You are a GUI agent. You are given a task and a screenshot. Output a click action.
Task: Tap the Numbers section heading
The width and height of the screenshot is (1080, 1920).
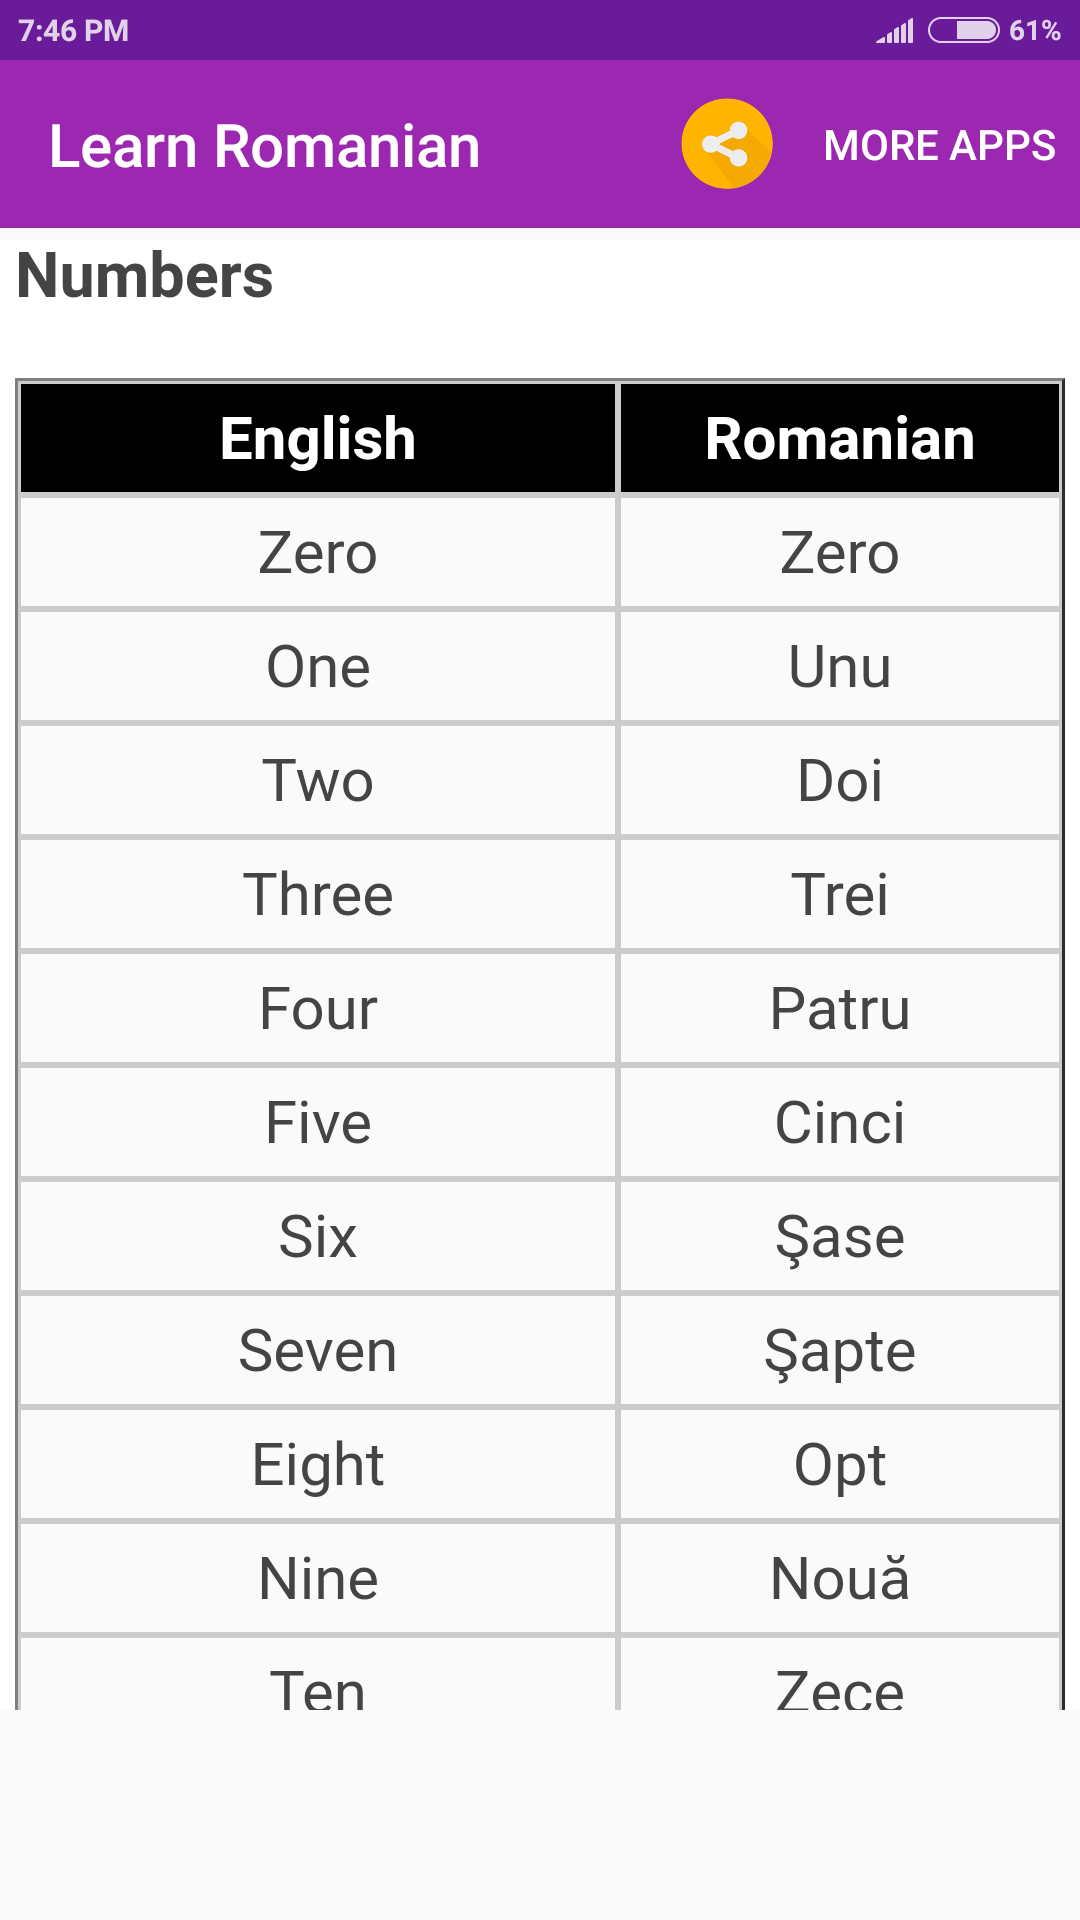(x=145, y=276)
